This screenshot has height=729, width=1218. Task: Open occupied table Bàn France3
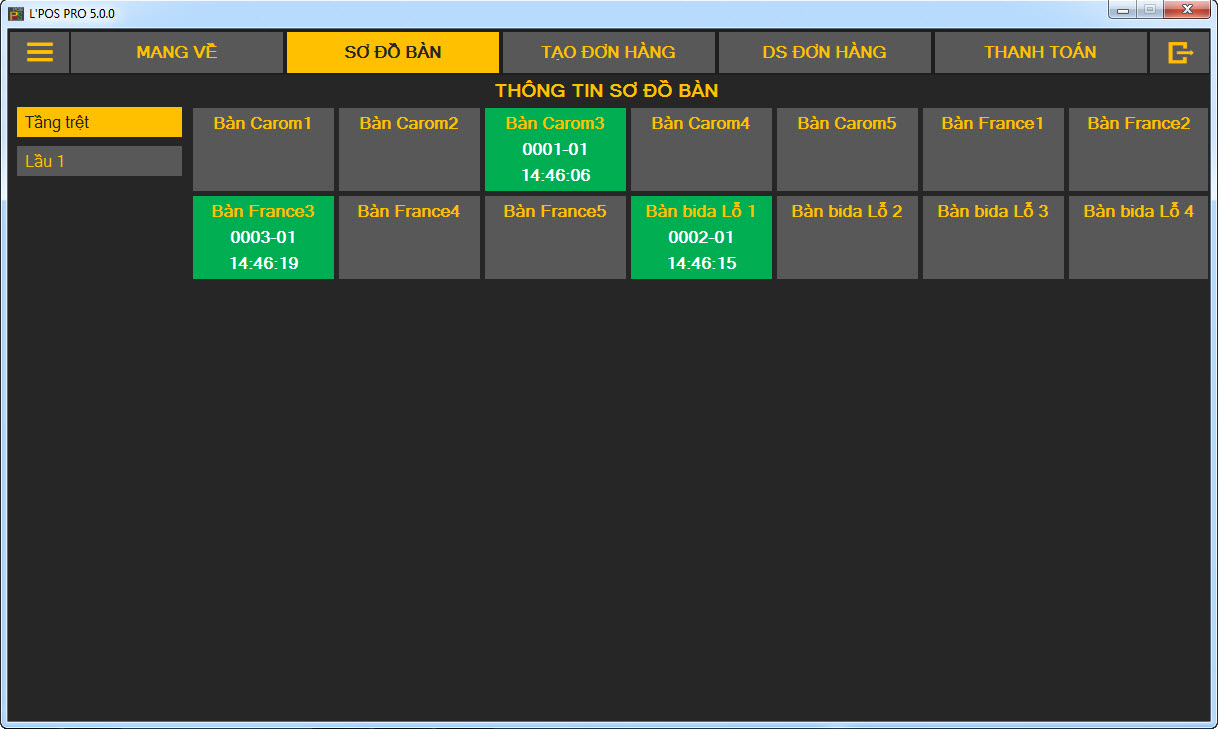pyautogui.click(x=263, y=238)
